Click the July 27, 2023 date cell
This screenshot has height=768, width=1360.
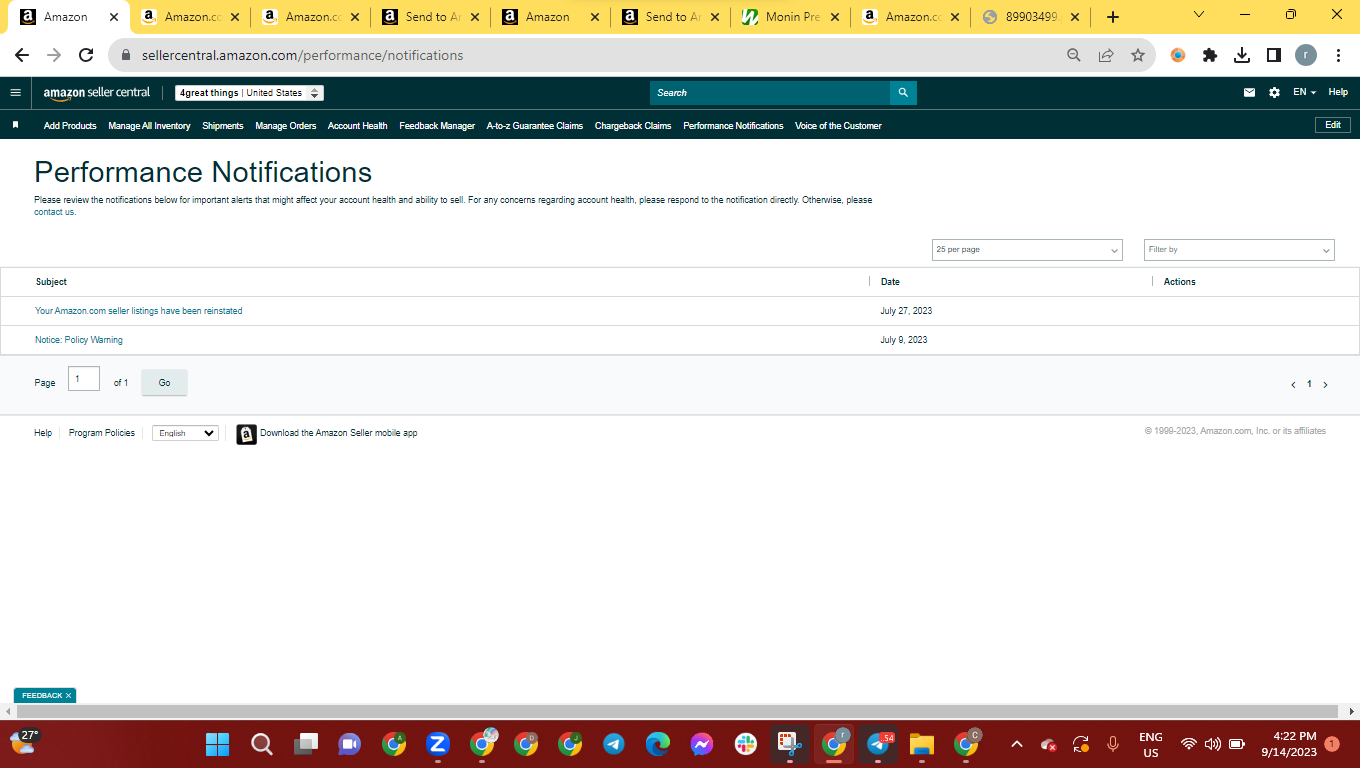click(x=906, y=311)
